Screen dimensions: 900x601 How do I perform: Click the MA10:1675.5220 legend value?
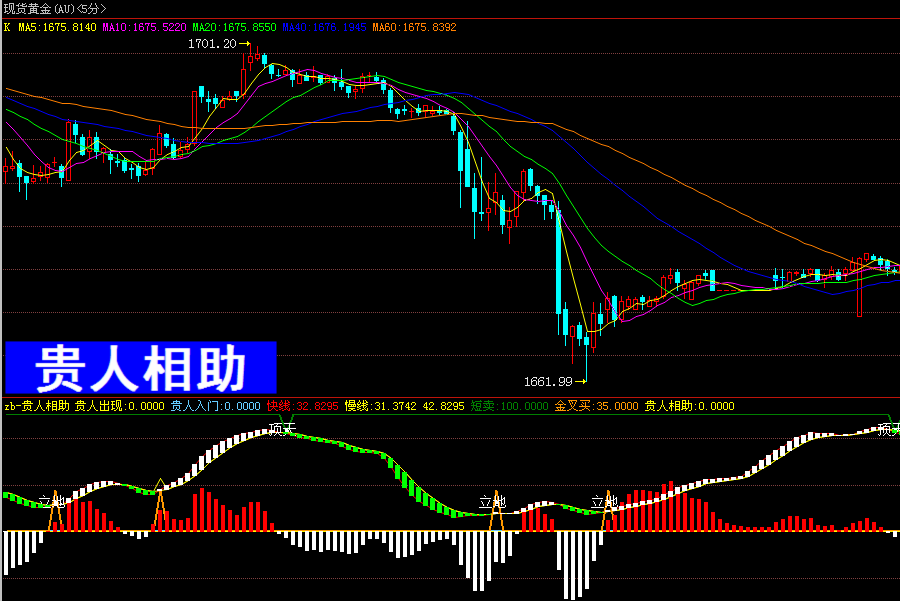(x=144, y=27)
